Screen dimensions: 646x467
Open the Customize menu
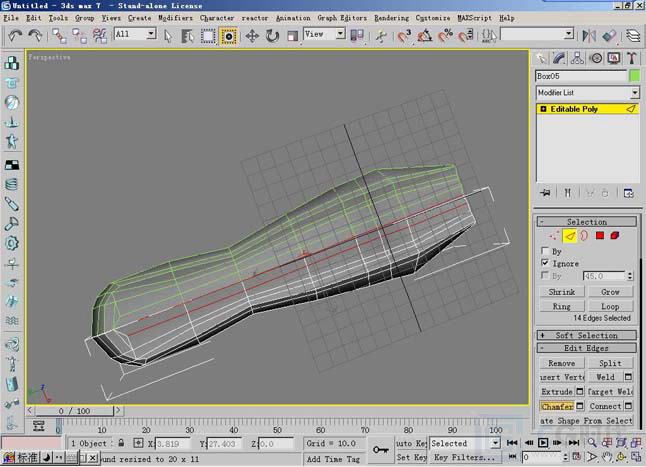433,18
